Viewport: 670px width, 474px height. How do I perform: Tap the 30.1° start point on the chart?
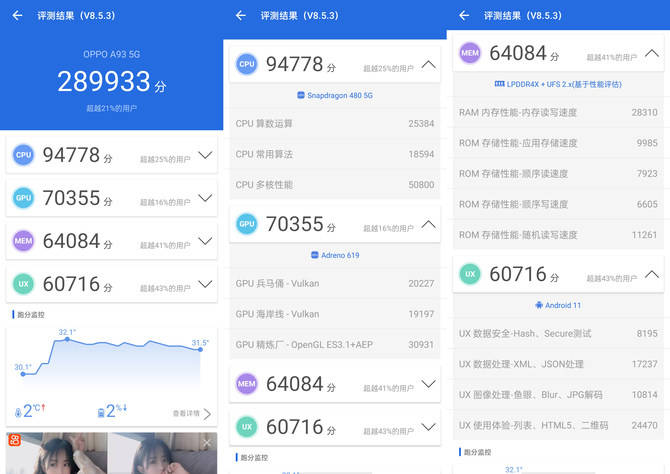[x=23, y=374]
